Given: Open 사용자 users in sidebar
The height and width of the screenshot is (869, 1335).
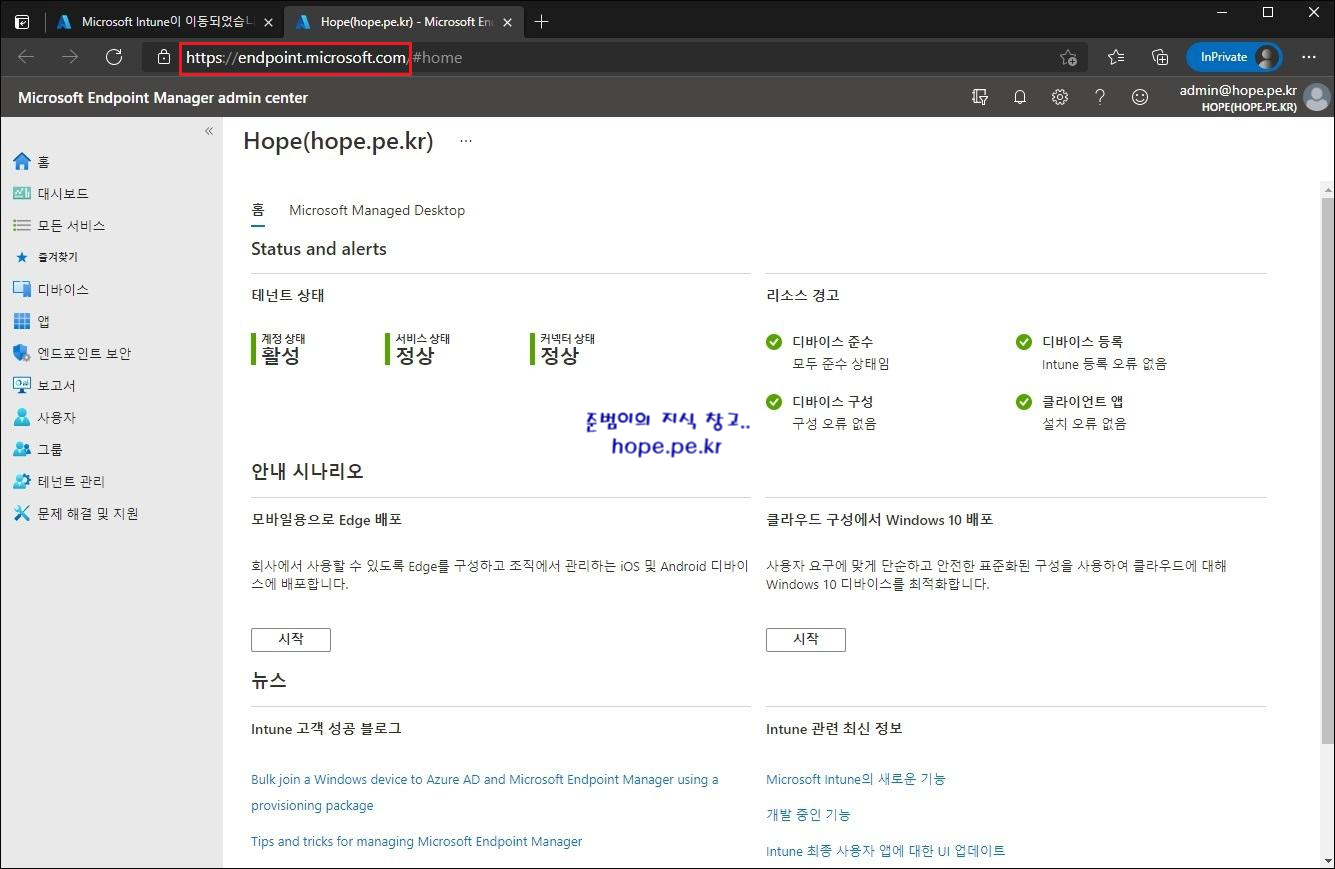Looking at the screenshot, I should [44, 418].
